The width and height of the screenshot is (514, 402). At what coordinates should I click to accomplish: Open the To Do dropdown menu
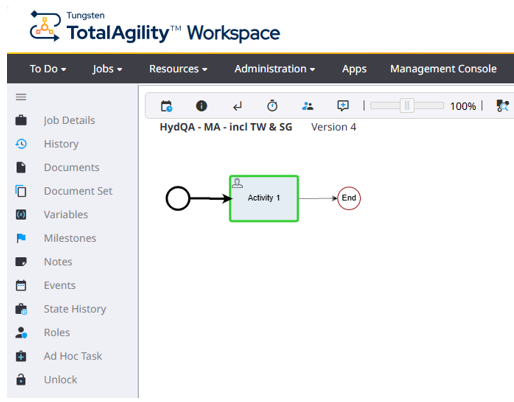point(48,69)
